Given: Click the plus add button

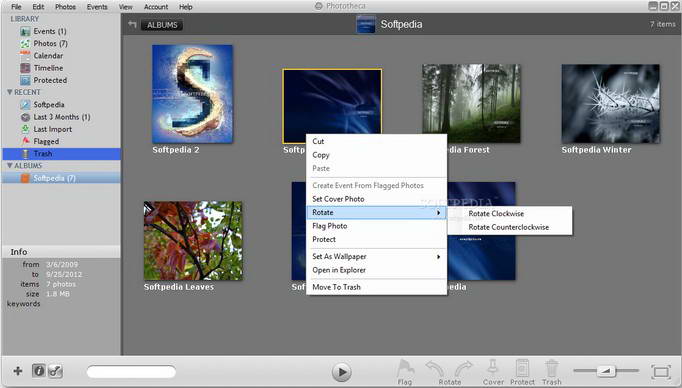Looking at the screenshot, I should pos(18,371).
